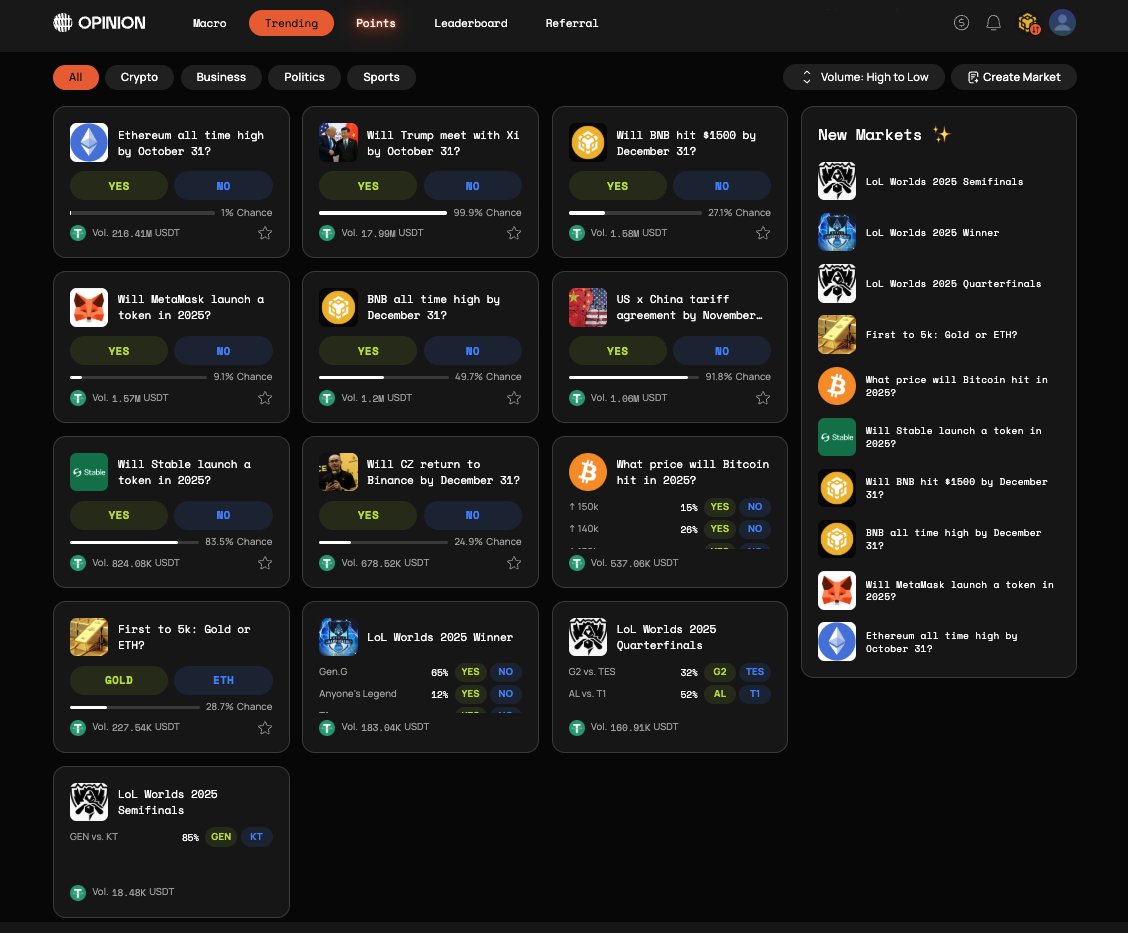Viewport: 1128px width, 933px height.
Task: Open First to 5k in New Markets list
Action: (941, 335)
